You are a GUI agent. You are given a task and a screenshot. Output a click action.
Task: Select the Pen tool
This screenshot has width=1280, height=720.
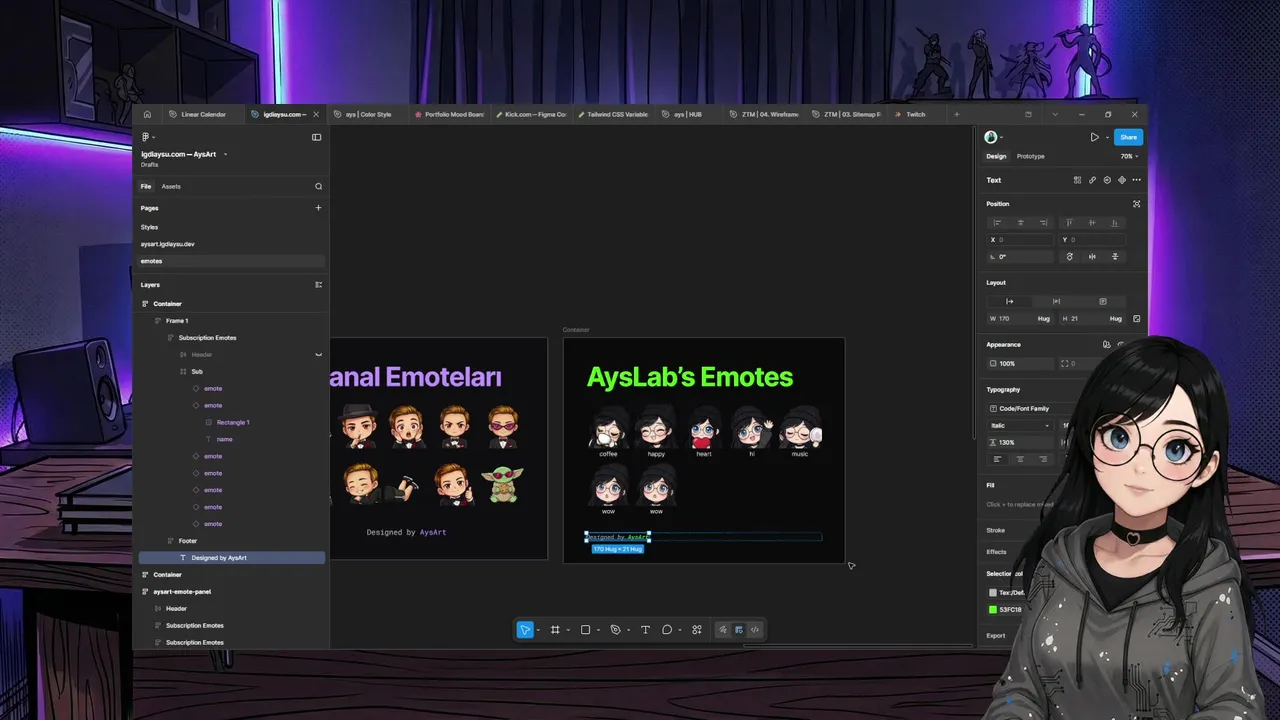click(x=615, y=630)
